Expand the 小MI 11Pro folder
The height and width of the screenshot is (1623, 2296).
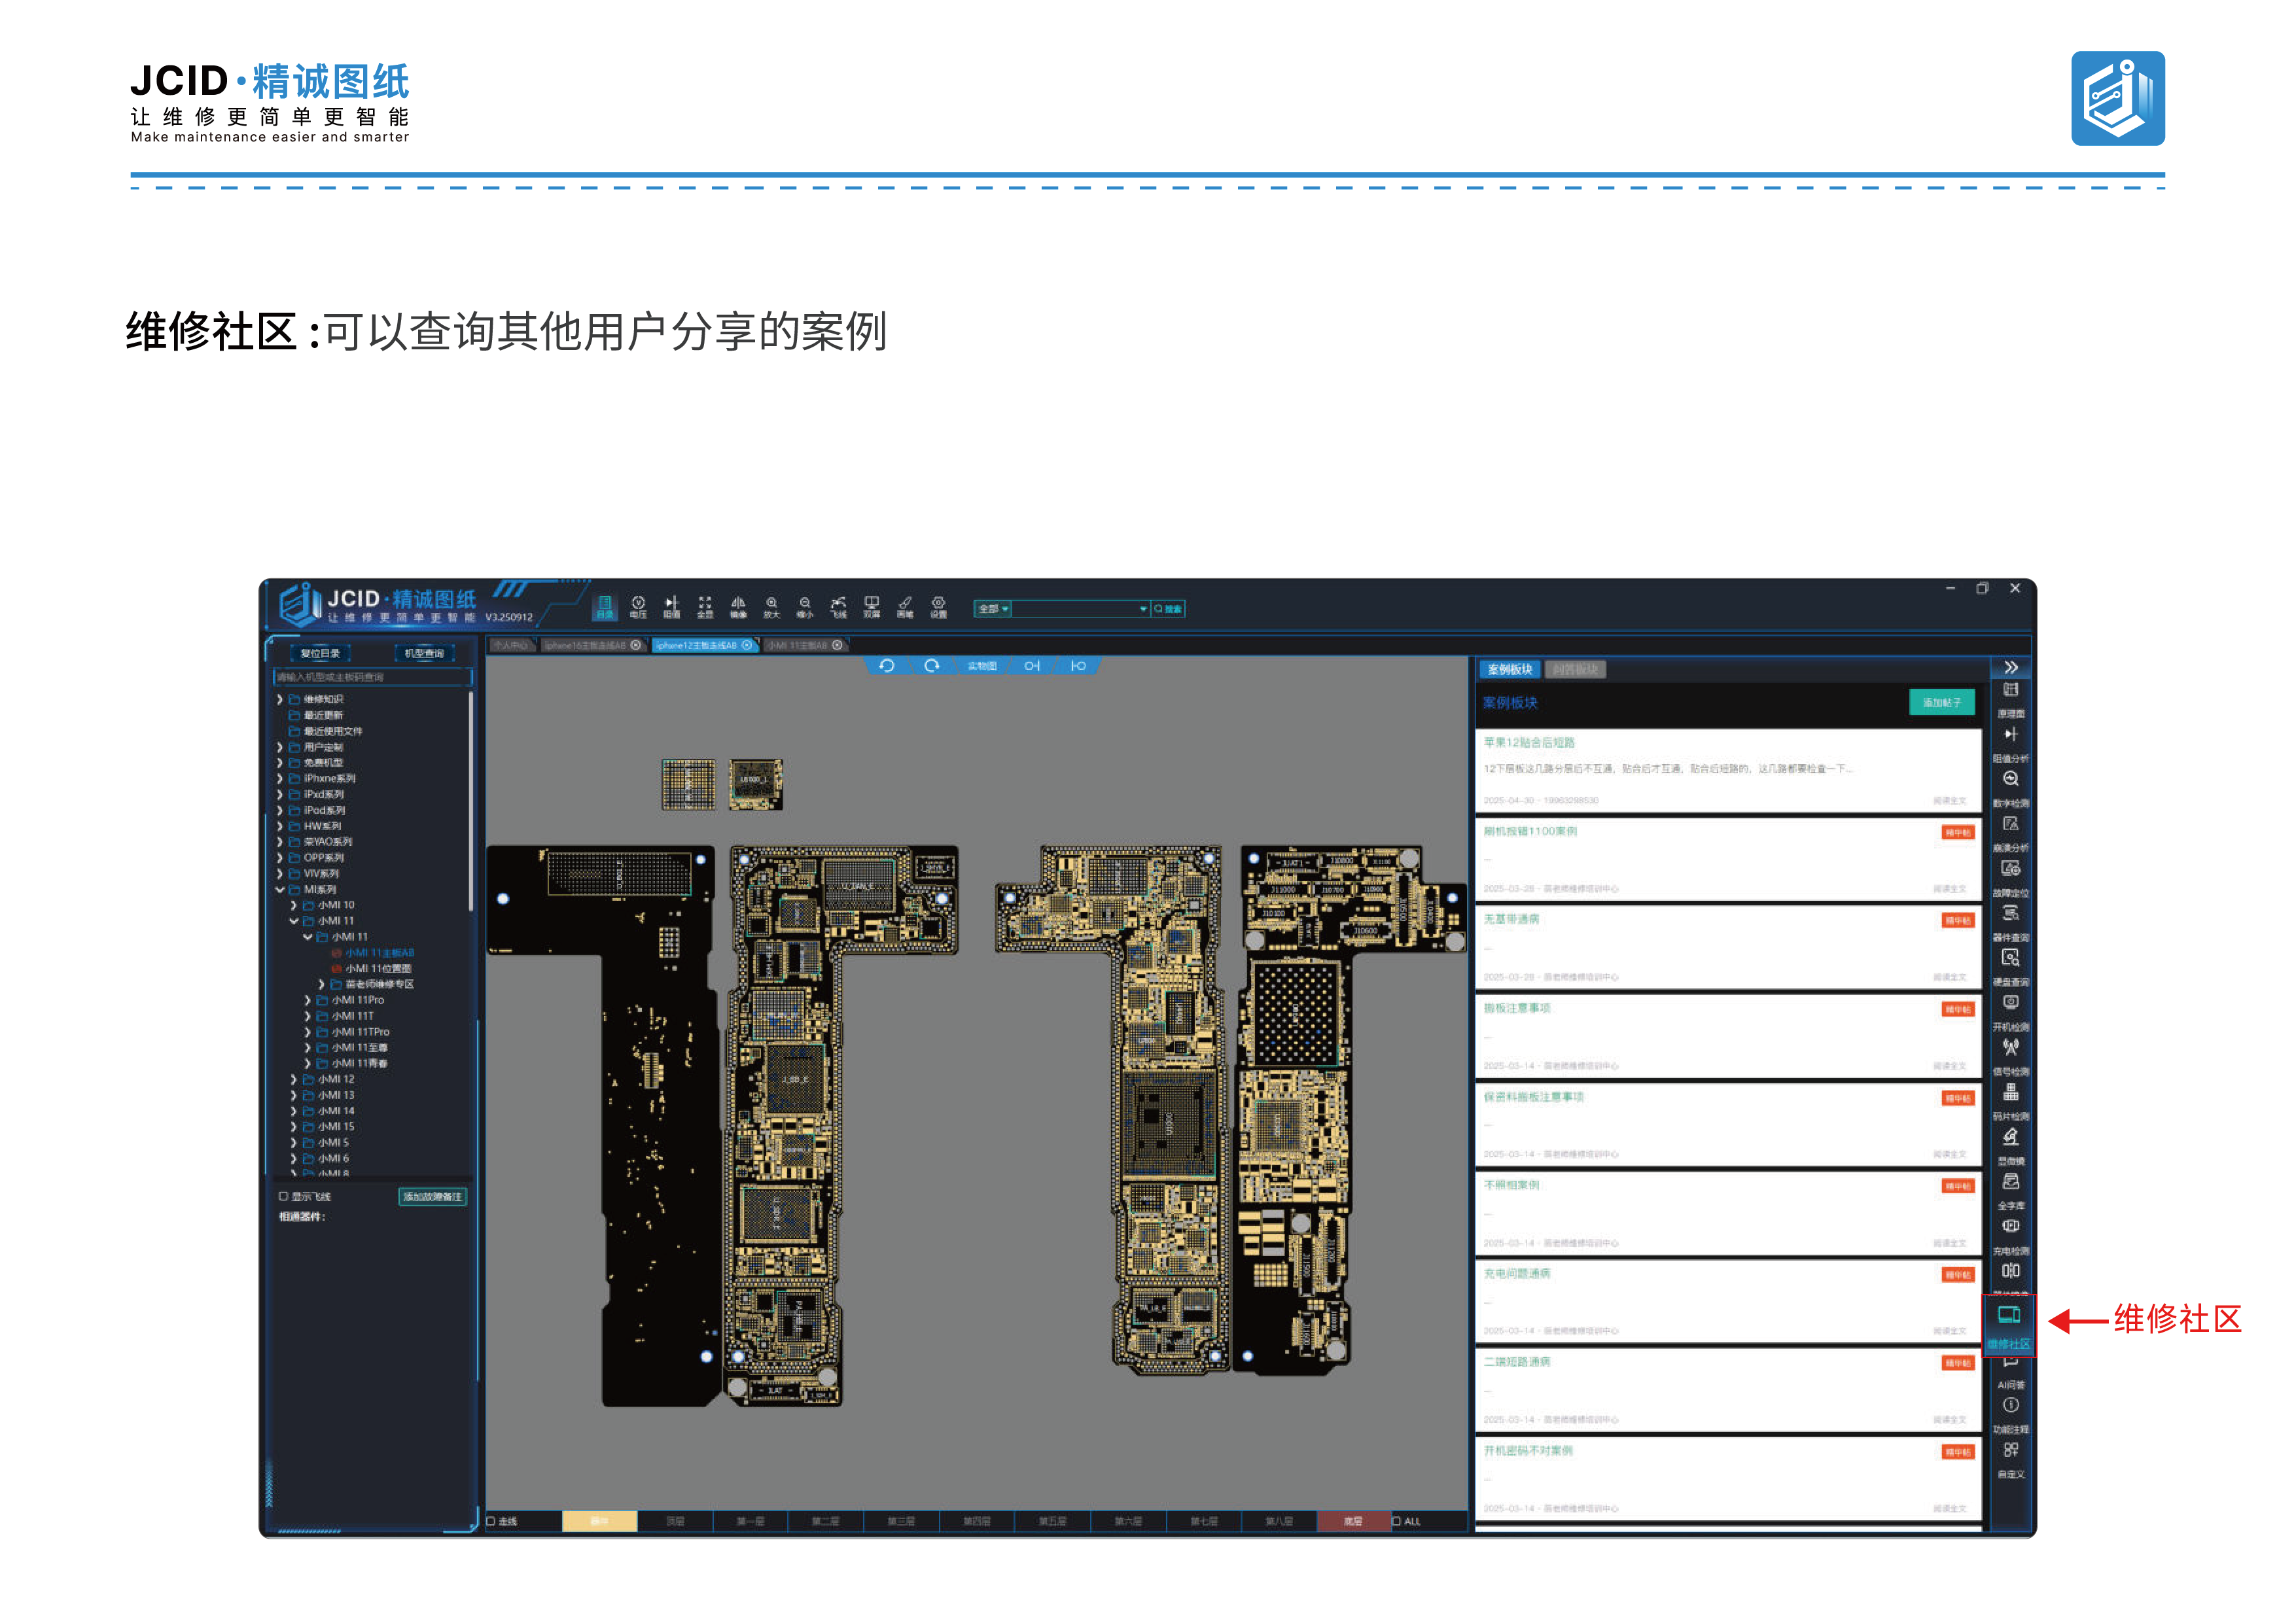coord(308,1001)
